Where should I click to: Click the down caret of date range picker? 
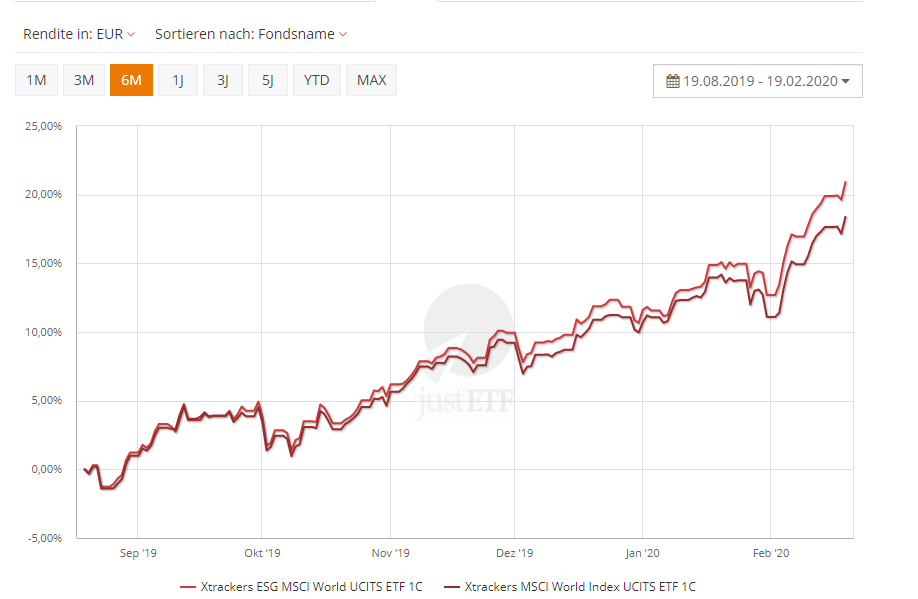[x=845, y=82]
